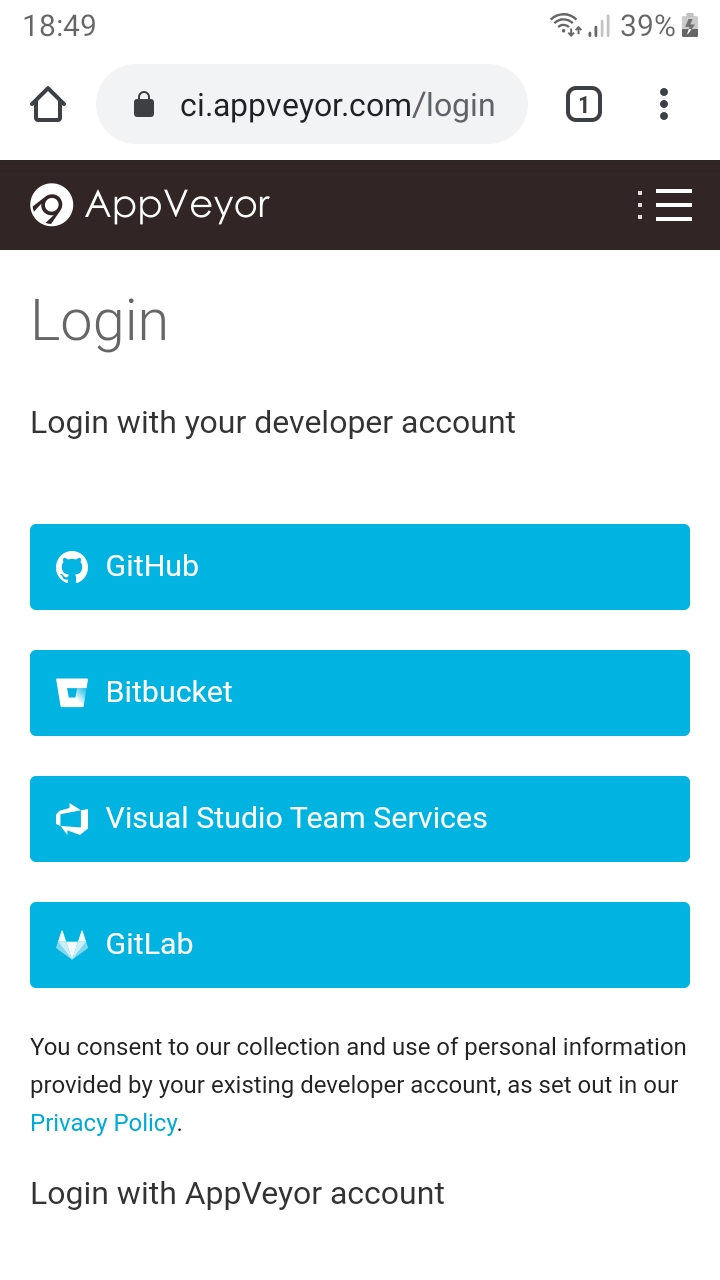Tap the browser home icon

coord(48,104)
